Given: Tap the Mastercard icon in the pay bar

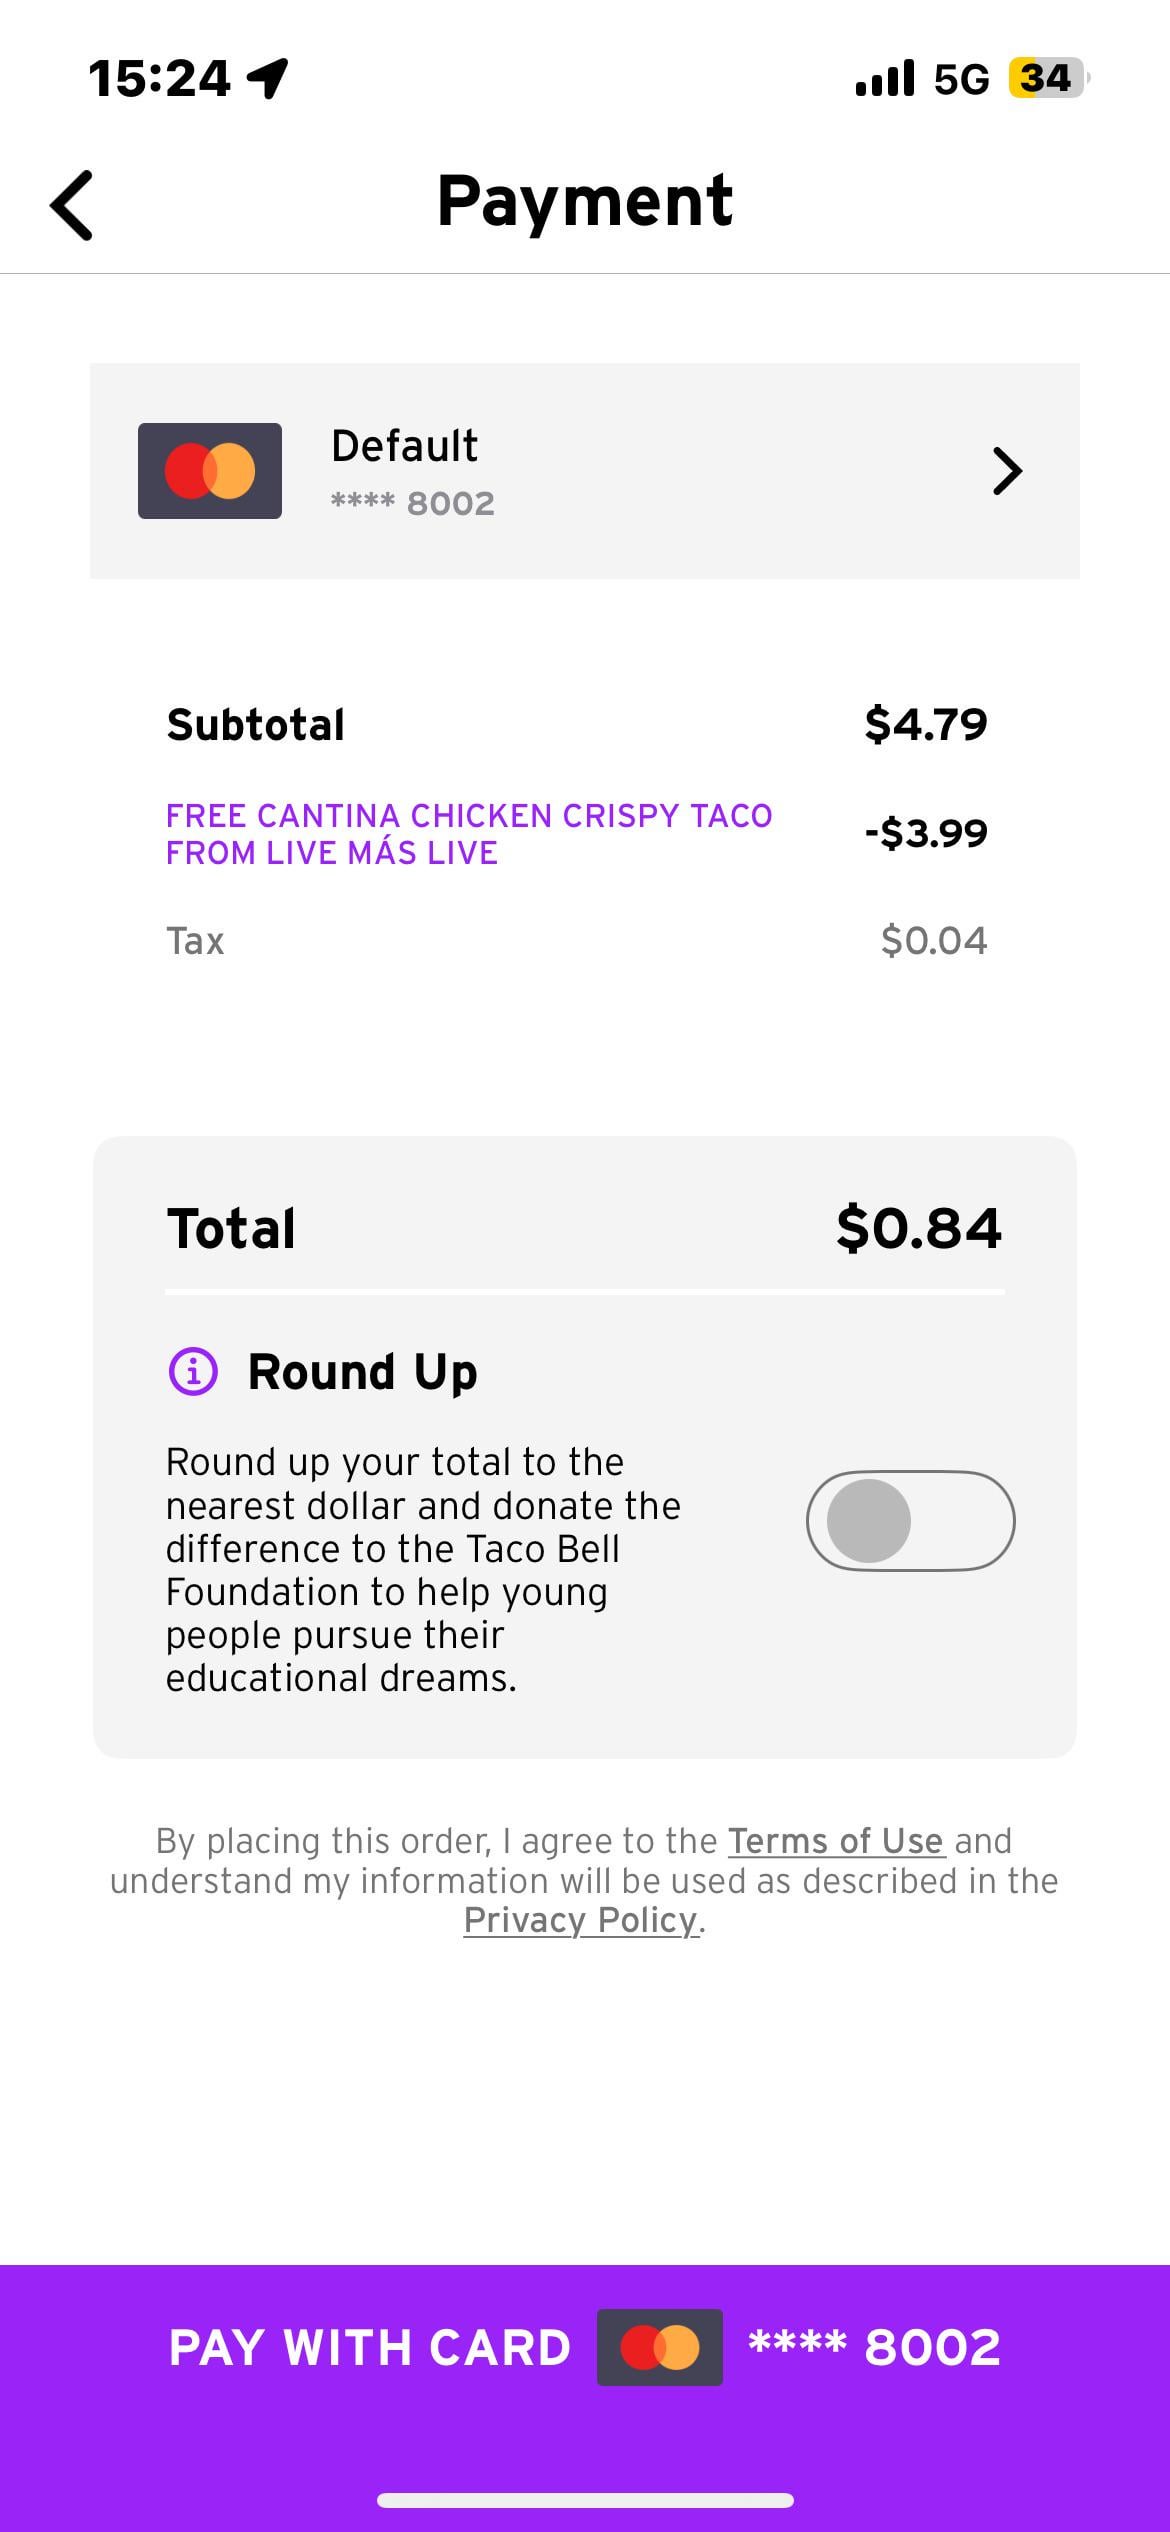Looking at the screenshot, I should point(660,2347).
